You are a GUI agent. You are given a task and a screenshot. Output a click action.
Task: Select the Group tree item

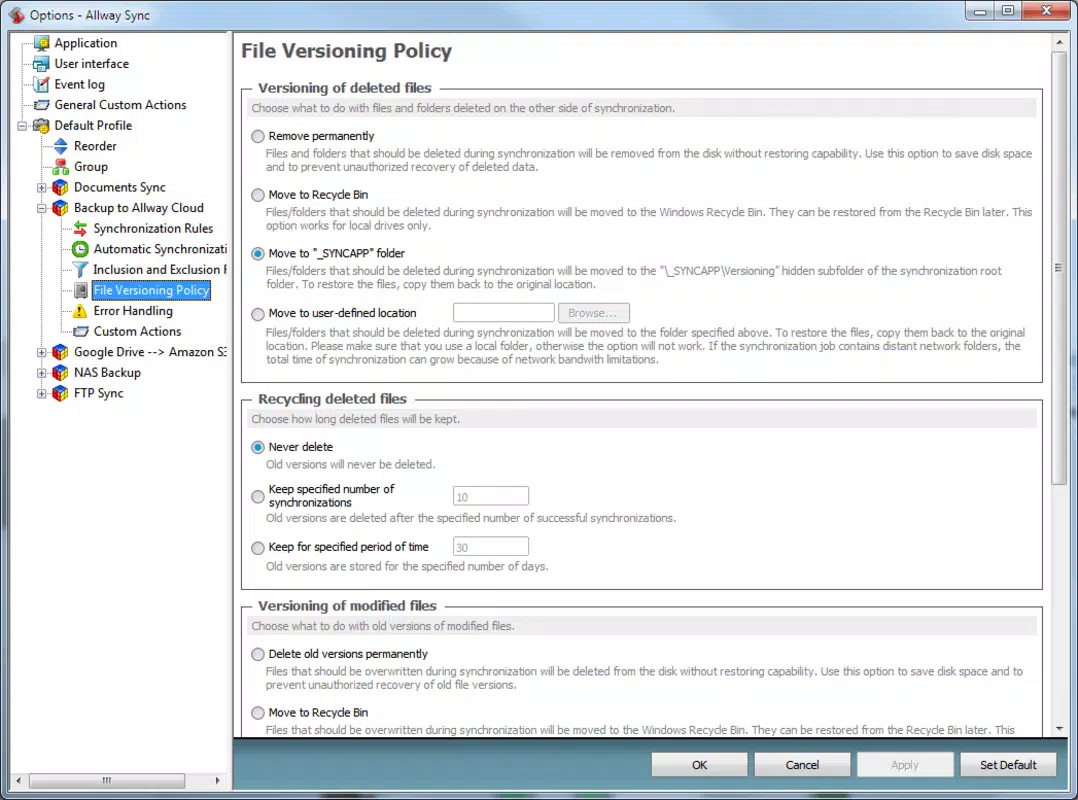[91, 166]
